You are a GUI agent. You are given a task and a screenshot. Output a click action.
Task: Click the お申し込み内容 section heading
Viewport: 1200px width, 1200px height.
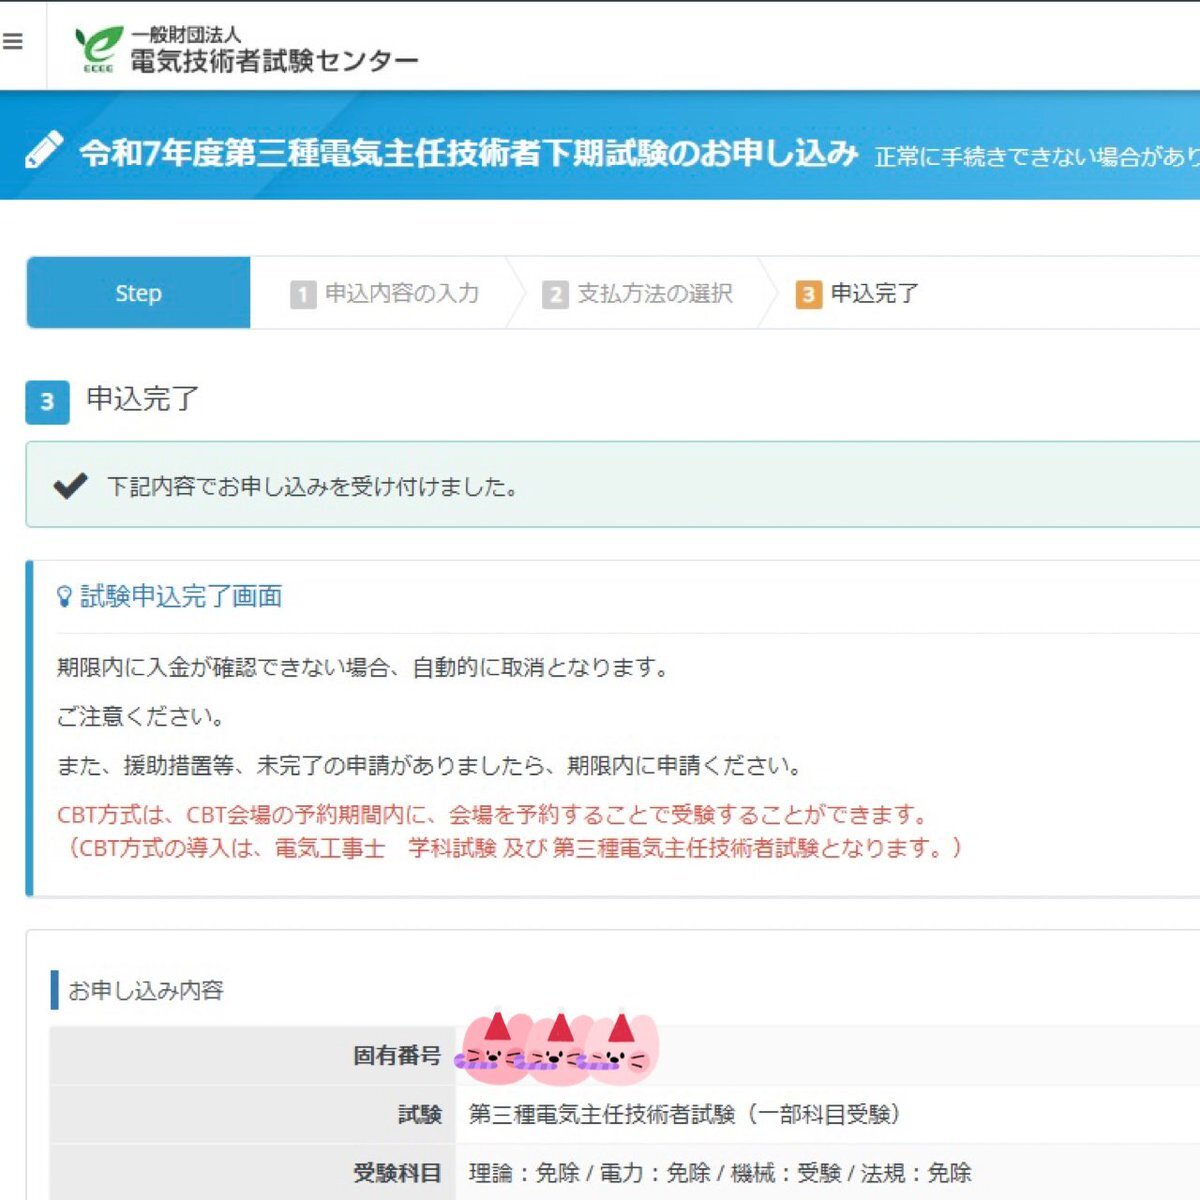(146, 991)
